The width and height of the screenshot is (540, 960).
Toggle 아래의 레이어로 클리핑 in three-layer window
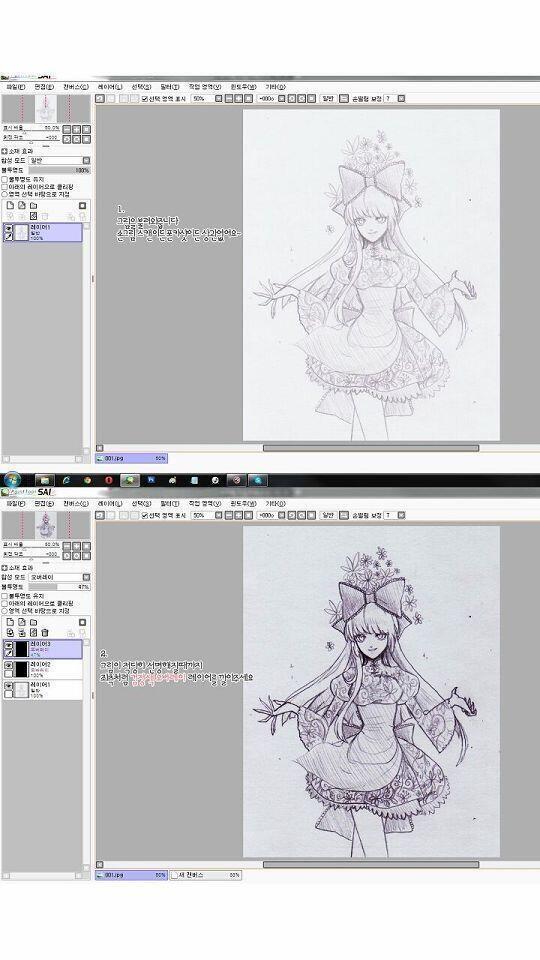point(5,603)
